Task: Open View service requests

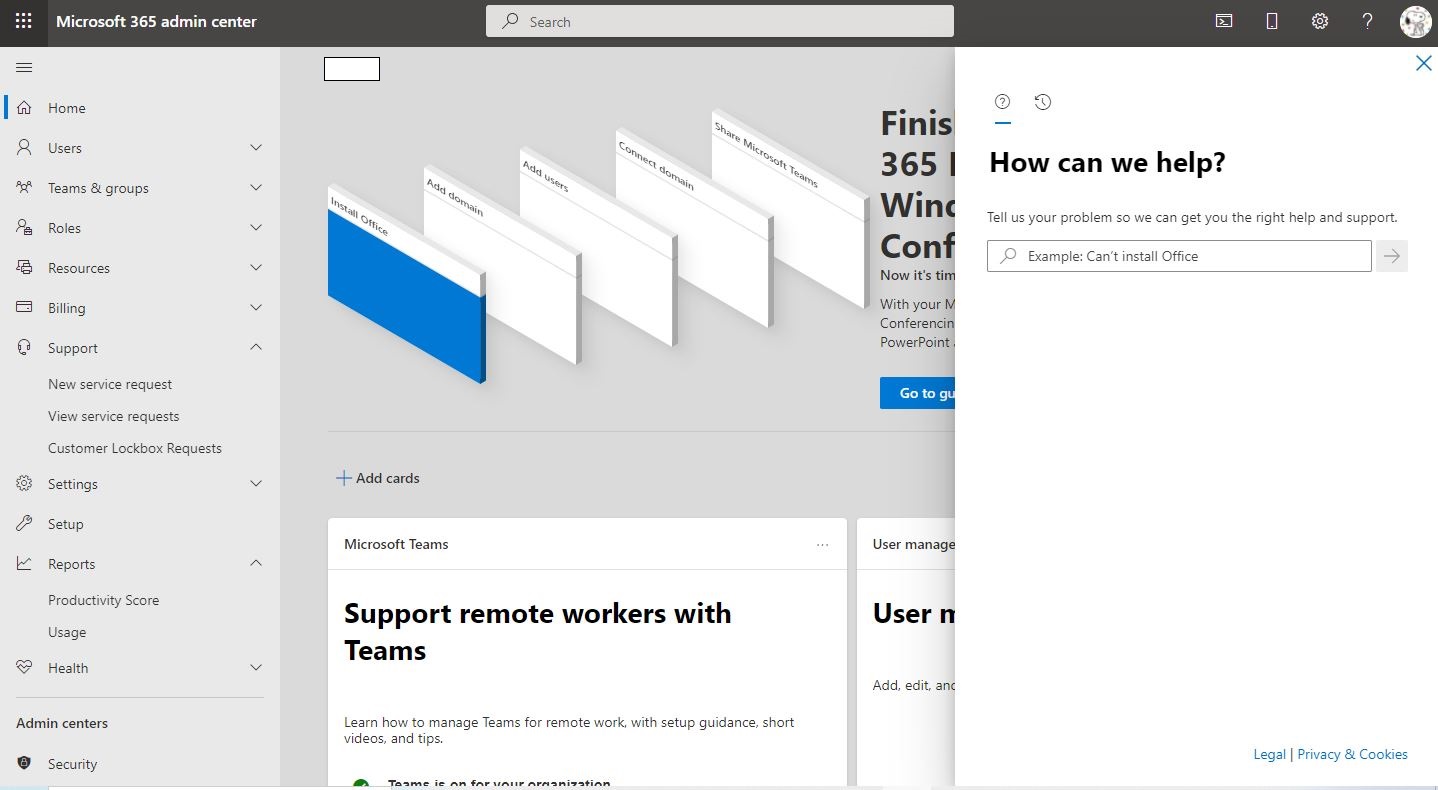Action: [x=114, y=416]
